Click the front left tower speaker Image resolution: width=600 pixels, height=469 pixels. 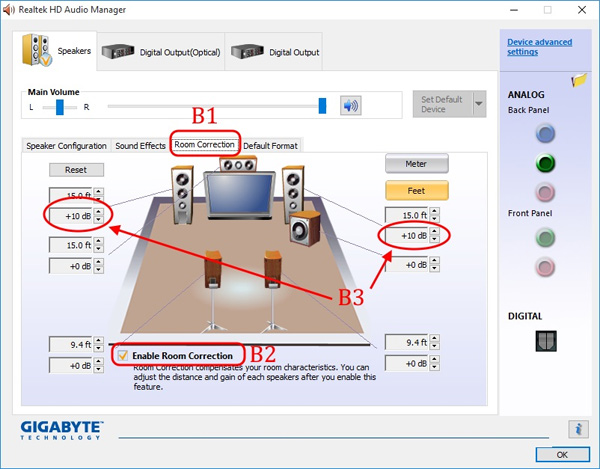tap(182, 194)
